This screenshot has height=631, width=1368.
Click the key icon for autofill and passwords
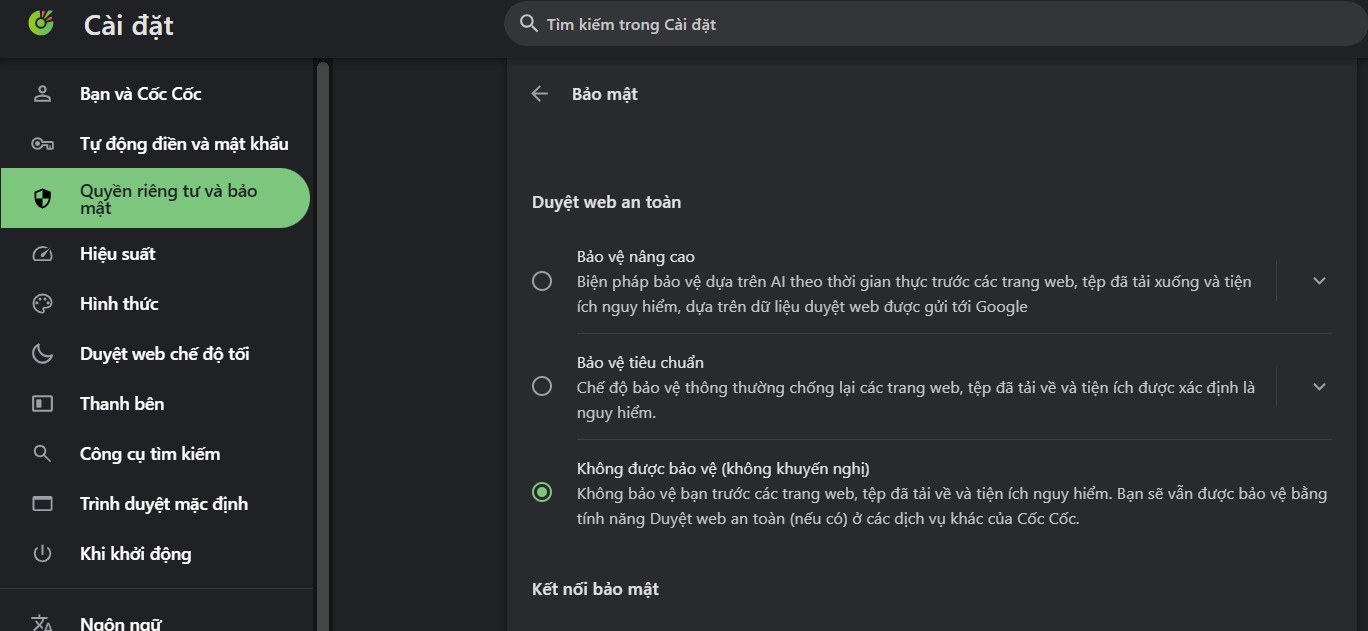click(x=42, y=144)
